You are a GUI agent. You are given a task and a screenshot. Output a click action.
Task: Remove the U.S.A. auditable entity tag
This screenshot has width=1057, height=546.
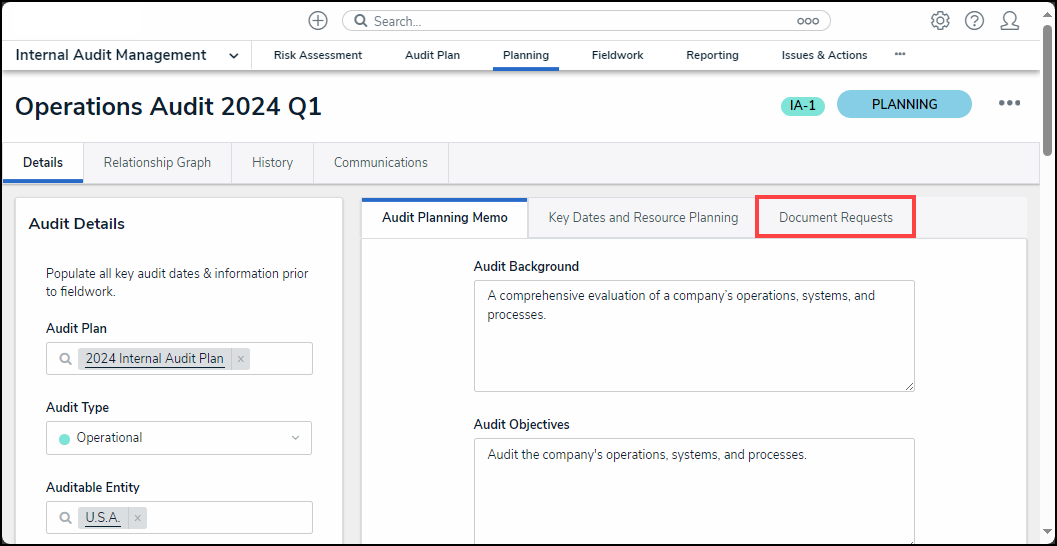pos(137,518)
